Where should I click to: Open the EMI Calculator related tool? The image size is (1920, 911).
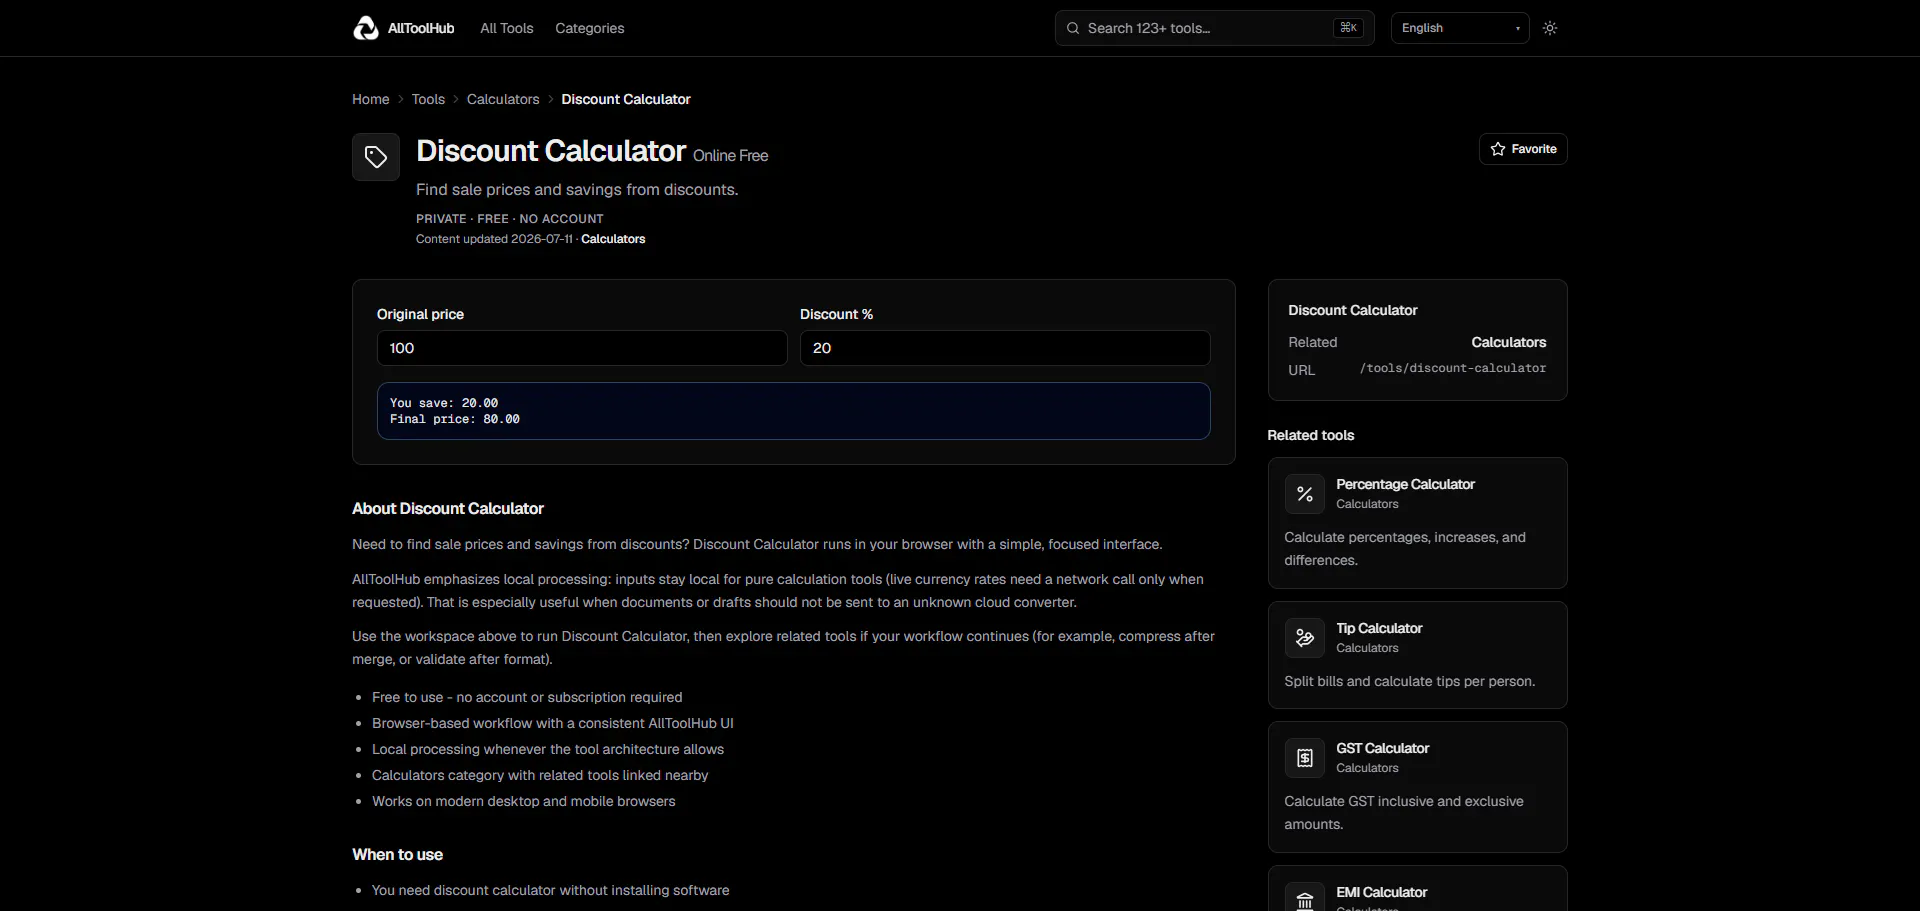click(1418, 888)
